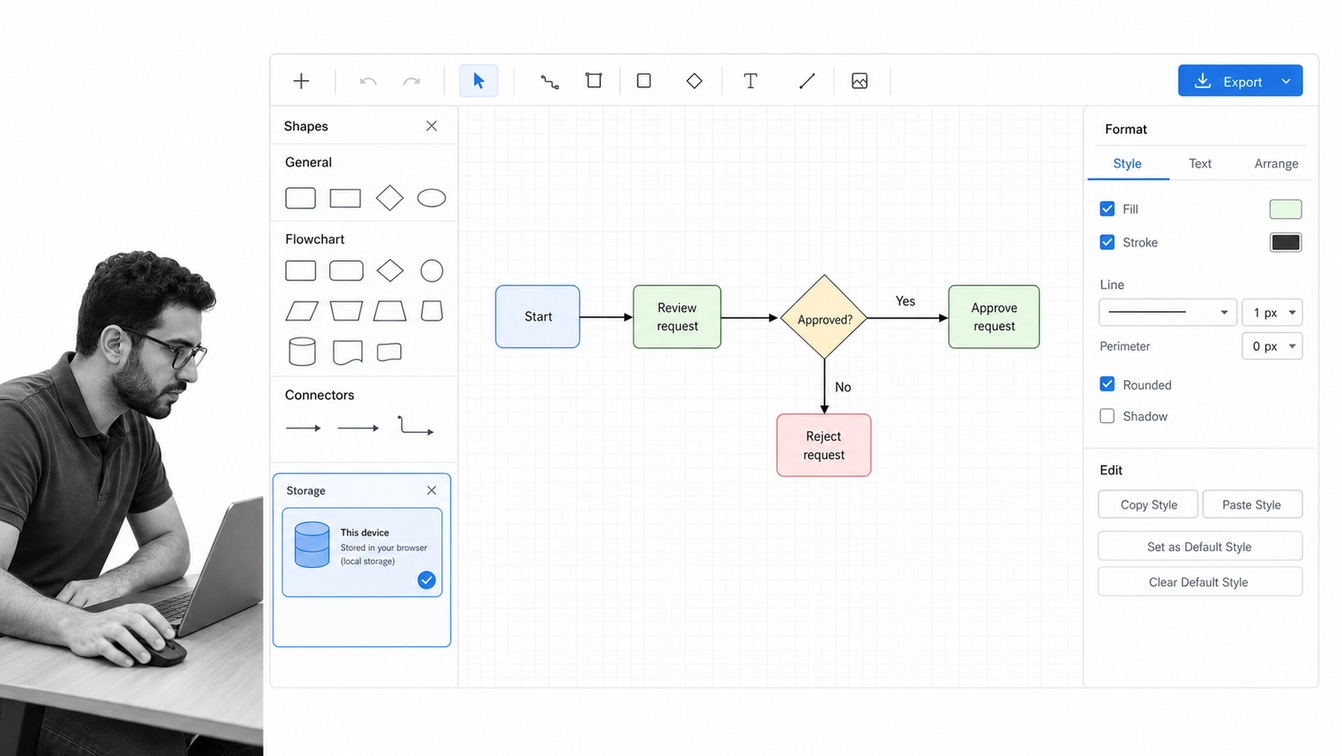The height and width of the screenshot is (756, 1342).
Task: Add General plain rectangle shape
Action: 345,198
